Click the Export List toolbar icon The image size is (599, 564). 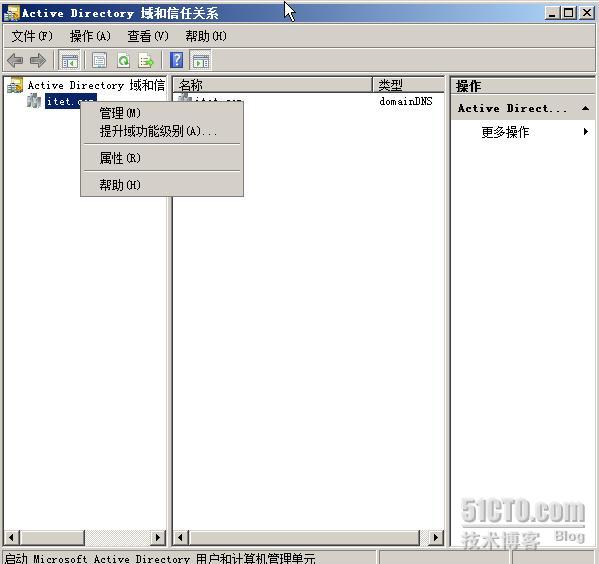tap(146, 60)
